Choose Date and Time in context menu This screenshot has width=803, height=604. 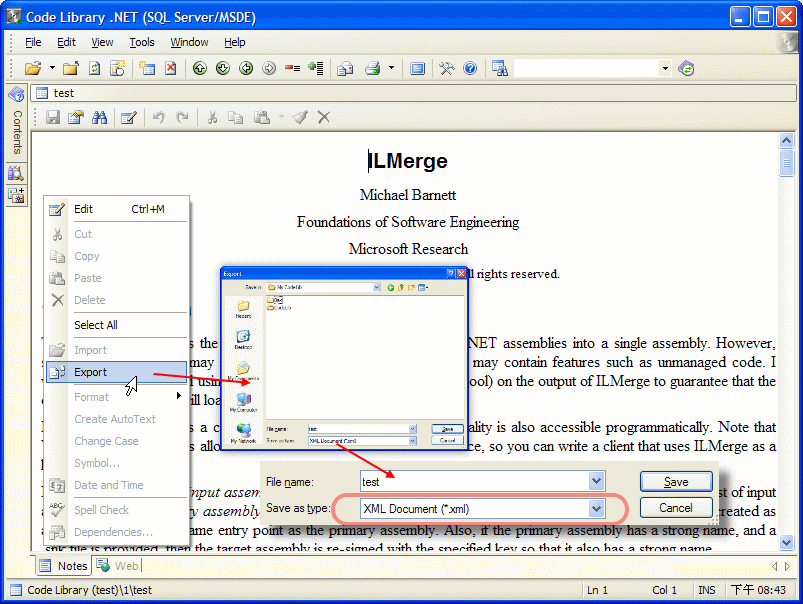click(x=117, y=485)
